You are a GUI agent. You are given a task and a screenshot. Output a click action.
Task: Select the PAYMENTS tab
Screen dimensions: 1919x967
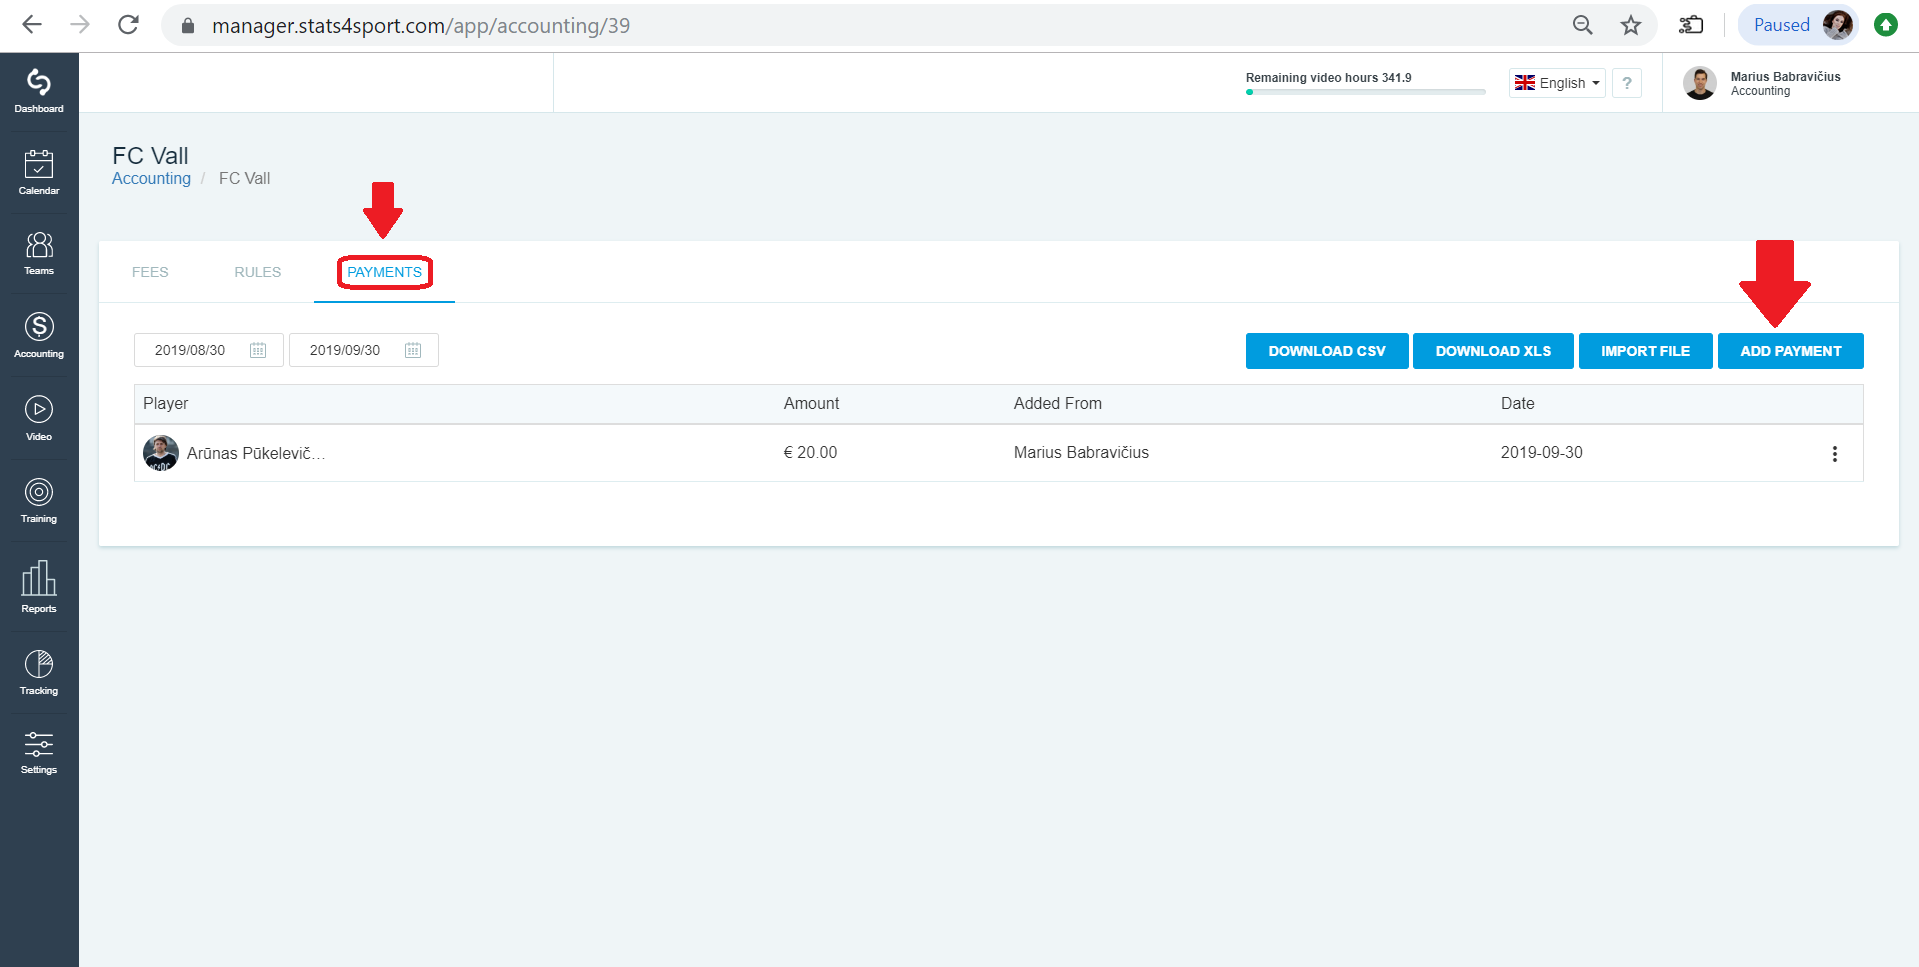point(385,272)
